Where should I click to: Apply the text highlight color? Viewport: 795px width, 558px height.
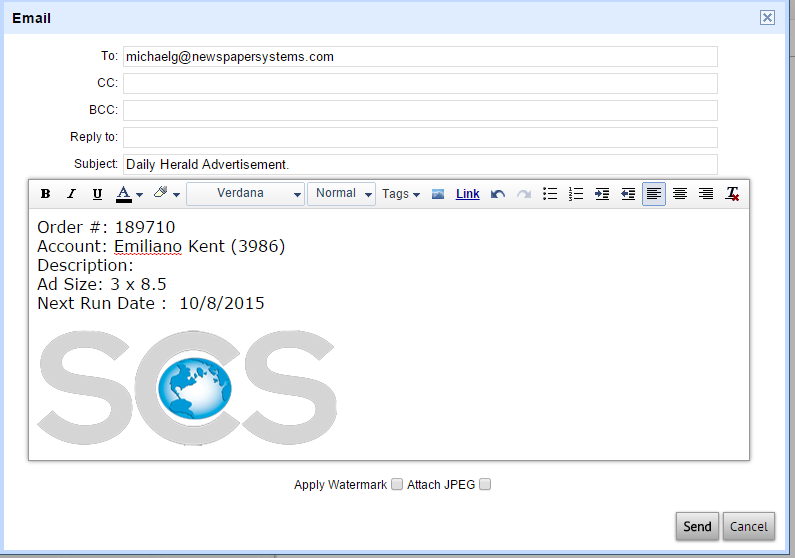pyautogui.click(x=161, y=193)
